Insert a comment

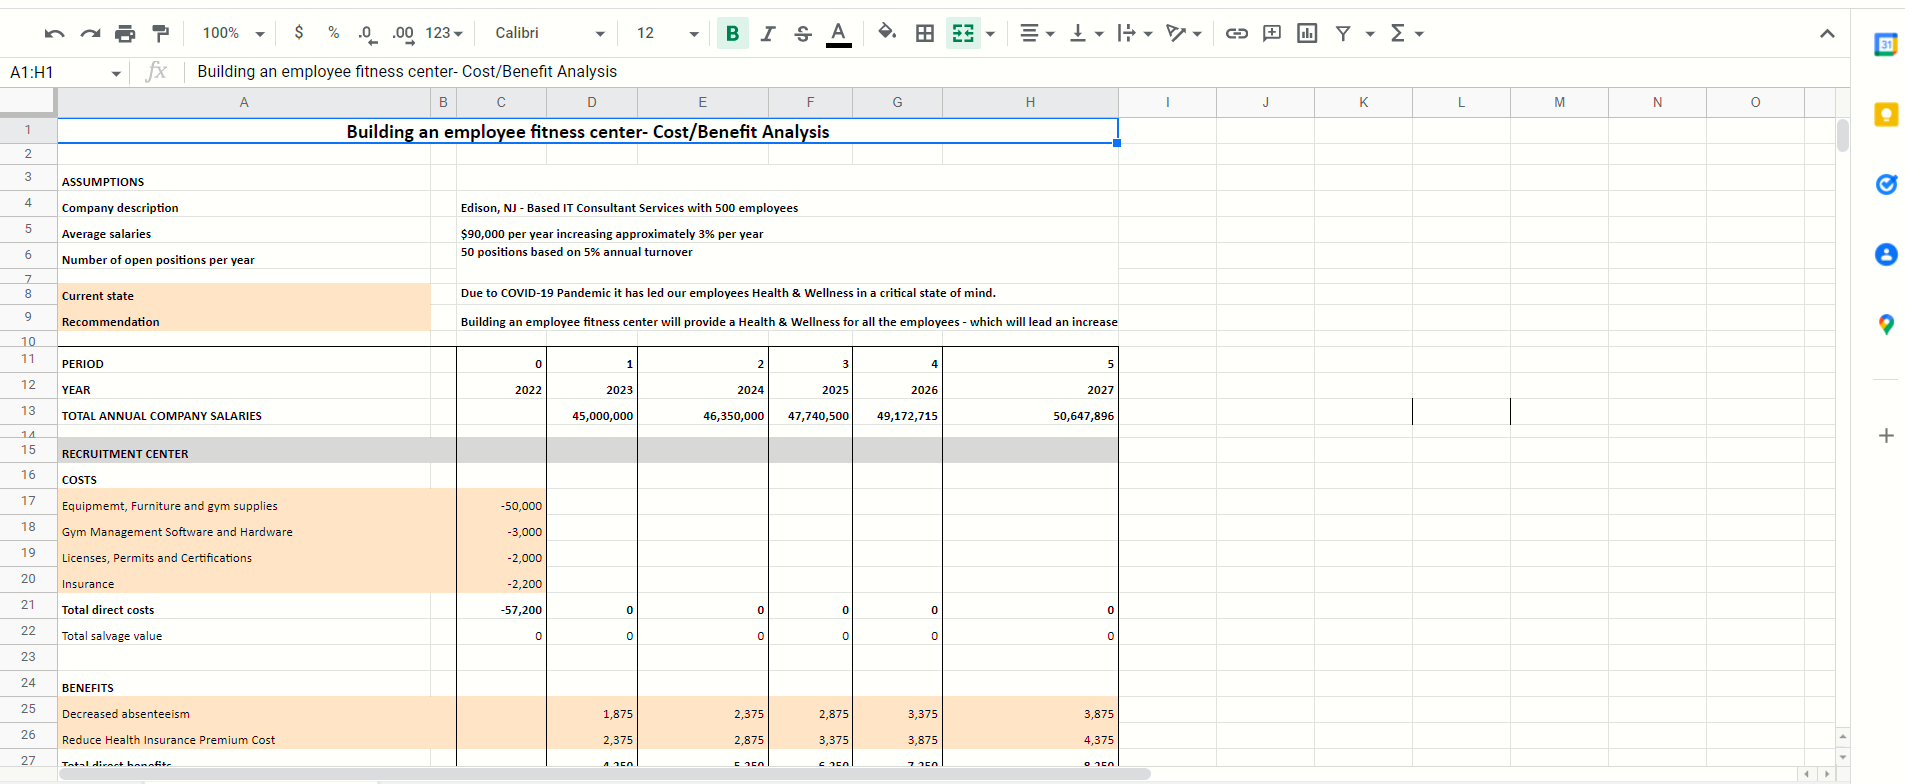click(1272, 33)
